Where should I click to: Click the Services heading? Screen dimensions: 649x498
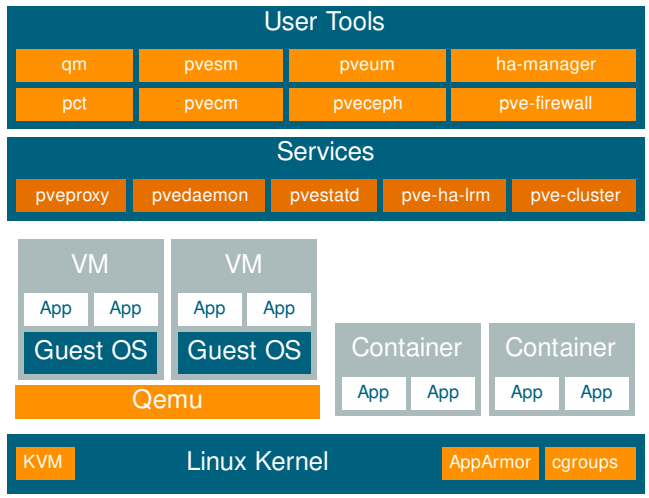[x=325, y=152]
